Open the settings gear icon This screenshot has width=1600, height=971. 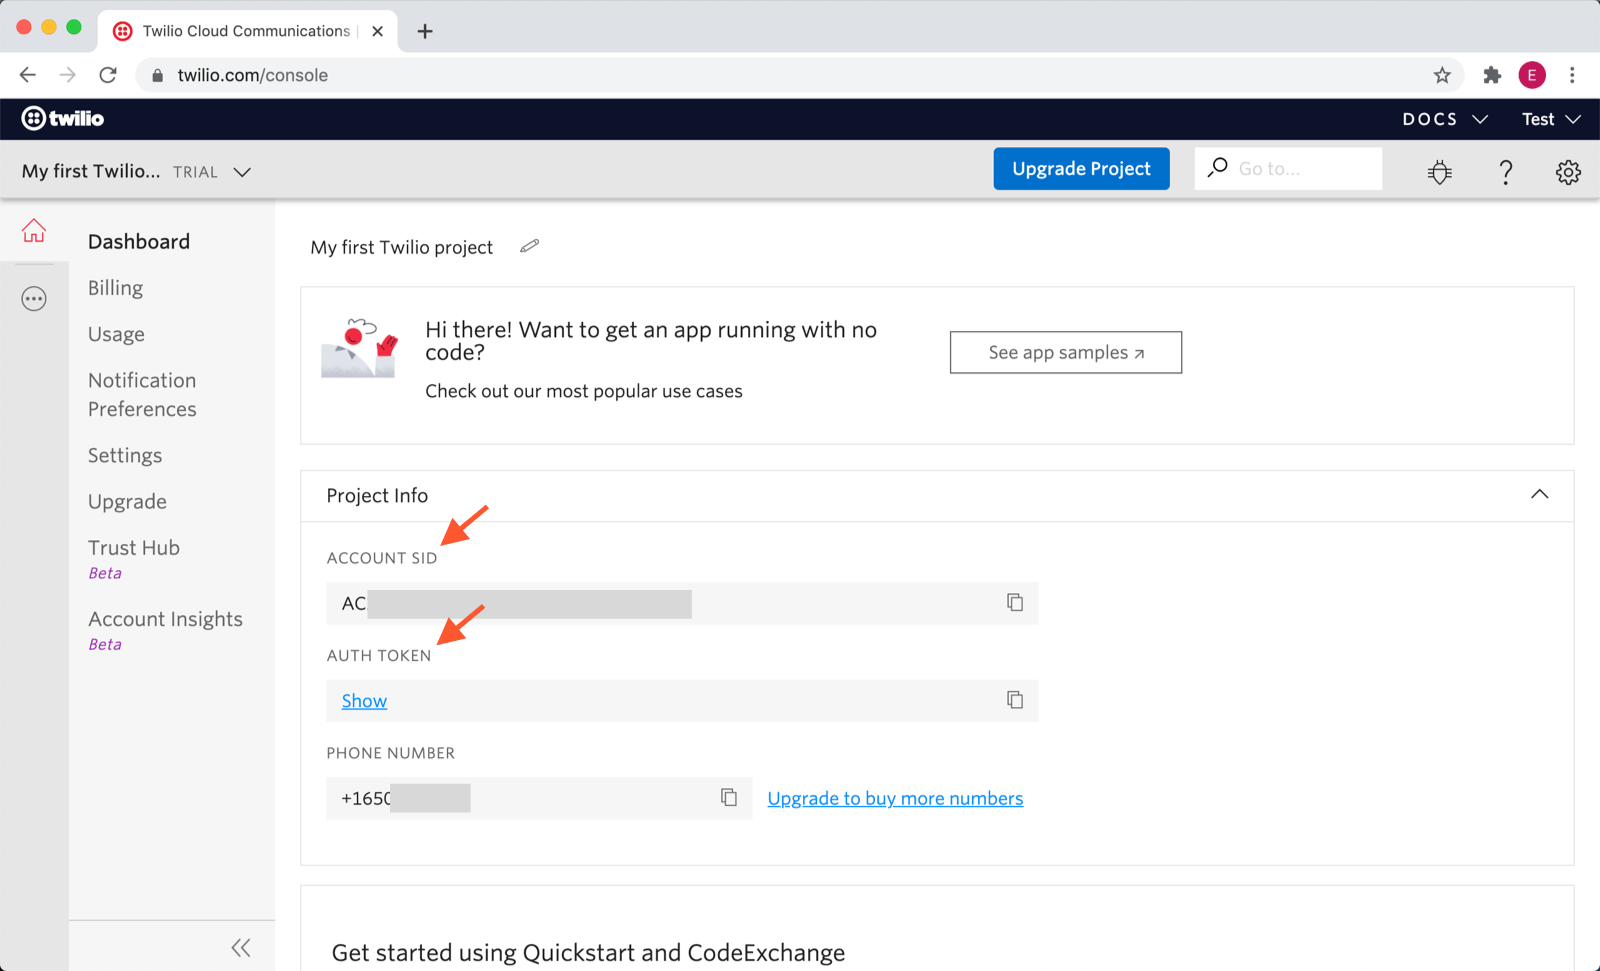(1567, 172)
